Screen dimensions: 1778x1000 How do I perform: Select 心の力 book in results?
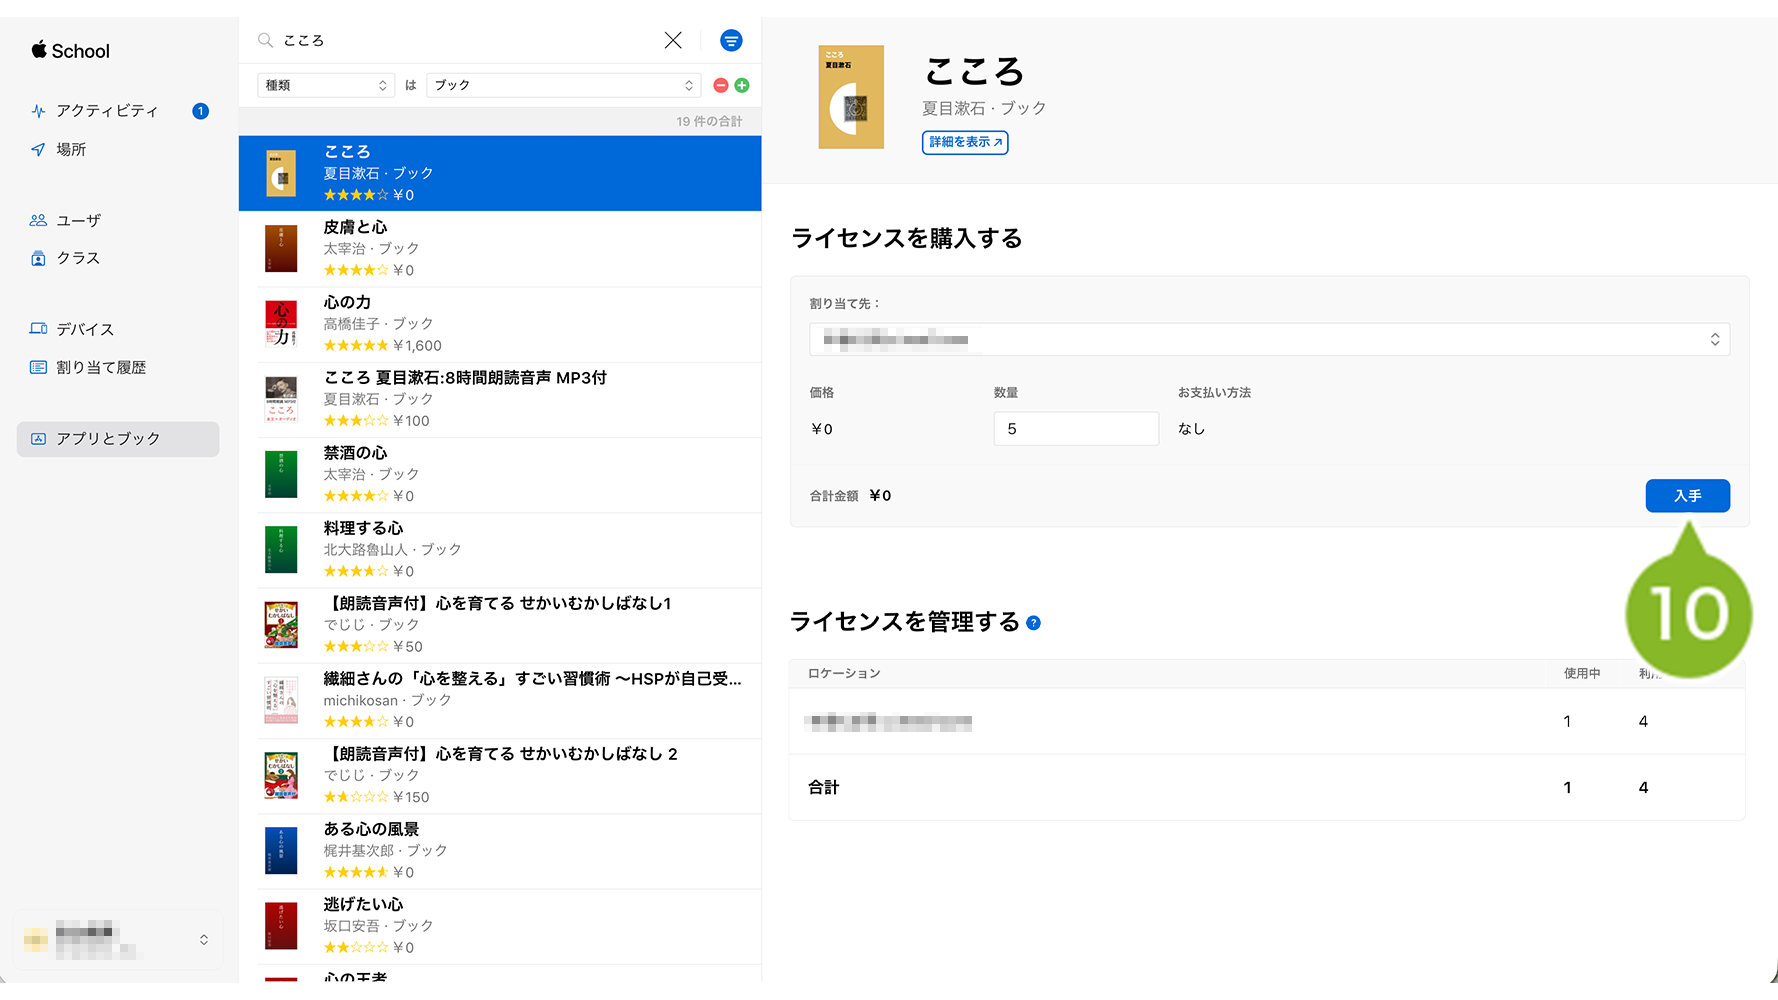pos(500,324)
